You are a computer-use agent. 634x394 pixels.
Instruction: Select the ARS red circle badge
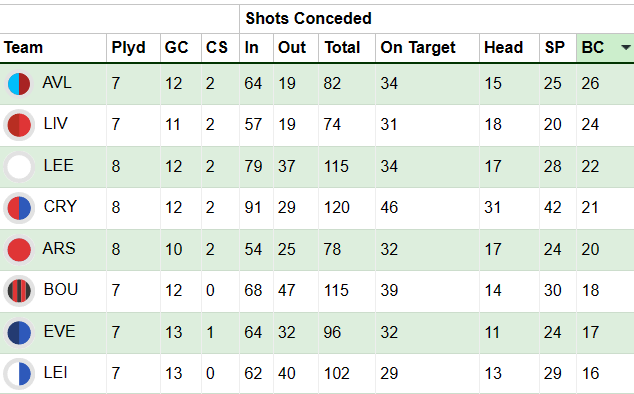click(19, 250)
